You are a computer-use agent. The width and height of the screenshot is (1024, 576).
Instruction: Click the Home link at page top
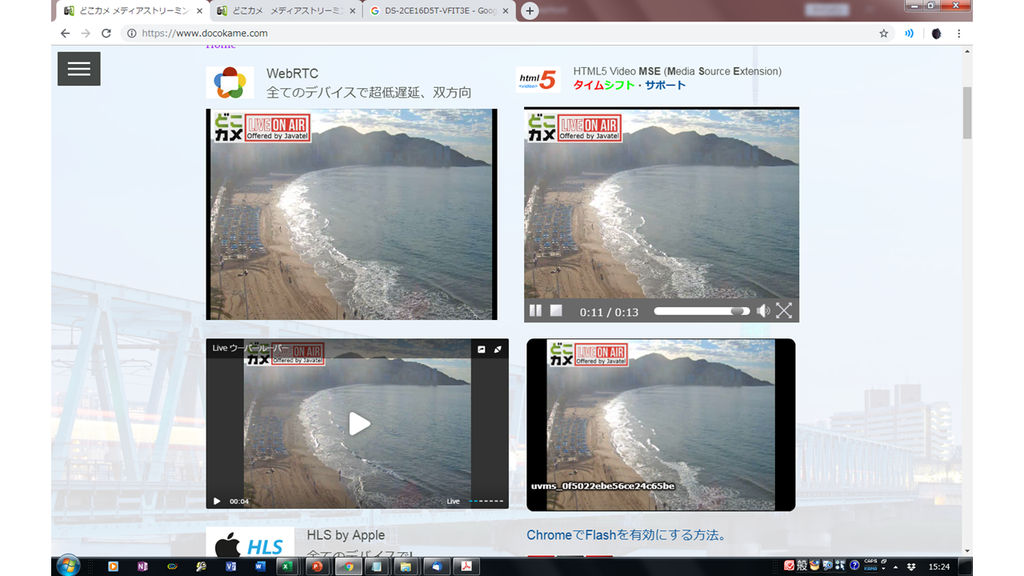coord(221,45)
